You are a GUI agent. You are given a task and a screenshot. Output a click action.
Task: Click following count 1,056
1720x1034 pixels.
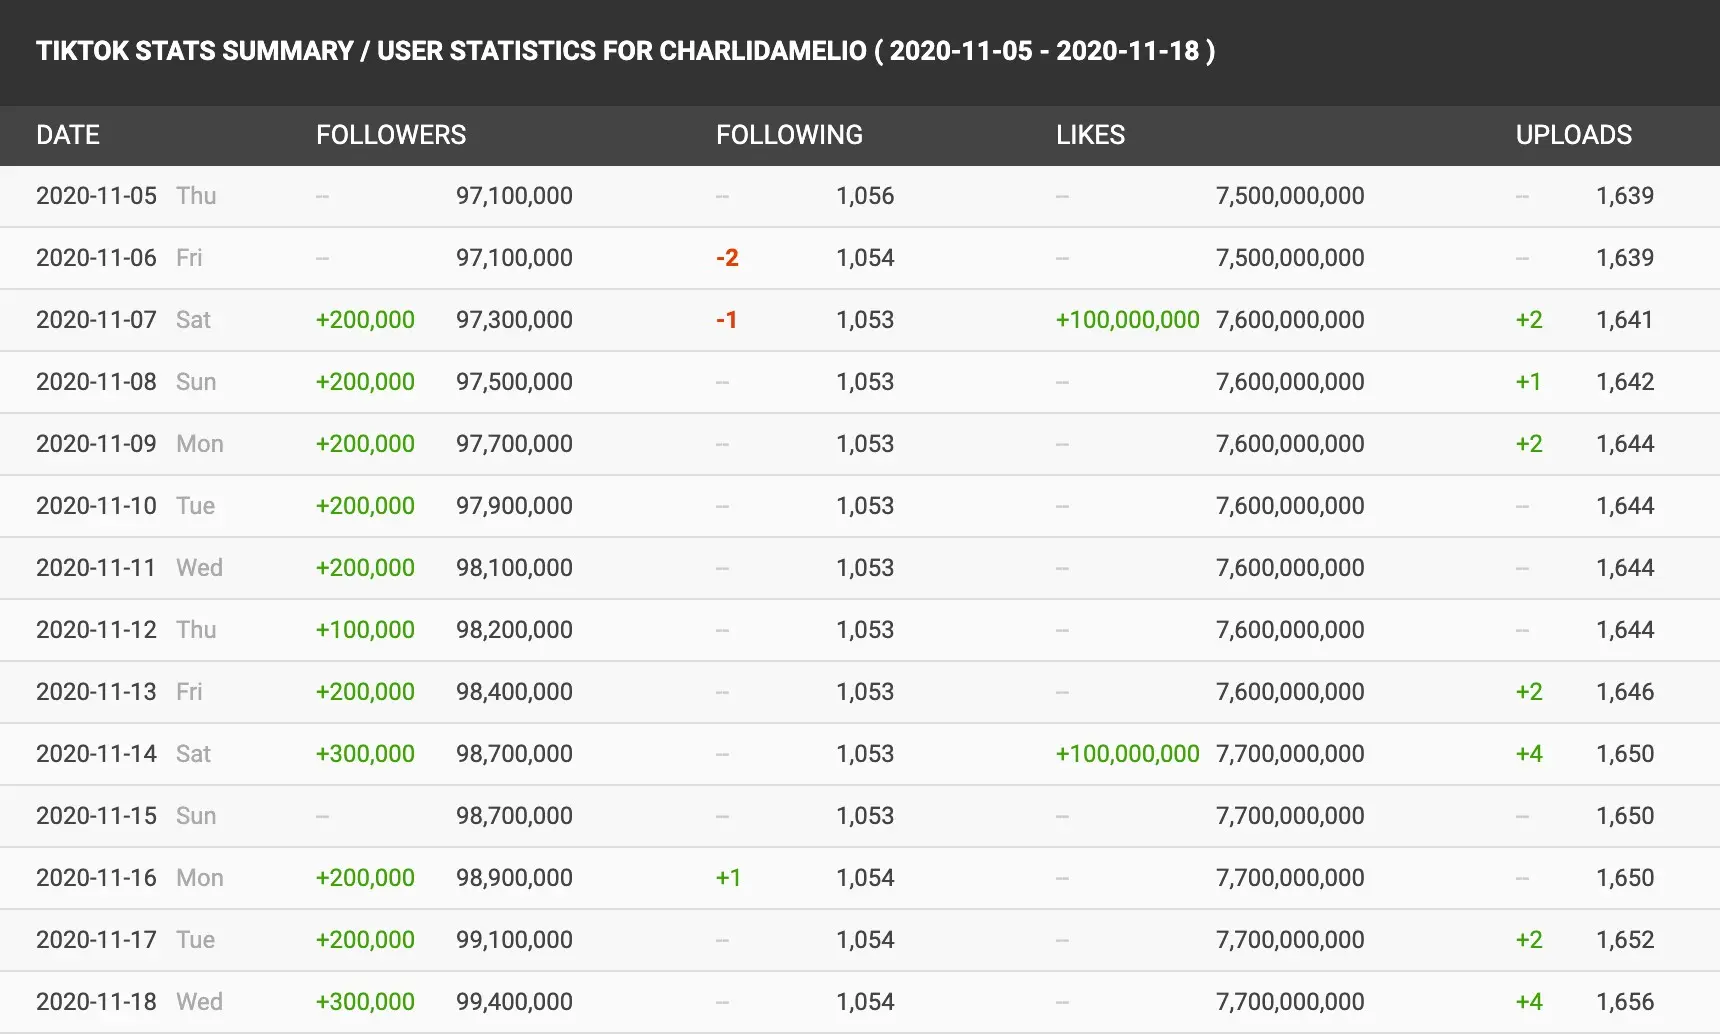click(x=865, y=196)
